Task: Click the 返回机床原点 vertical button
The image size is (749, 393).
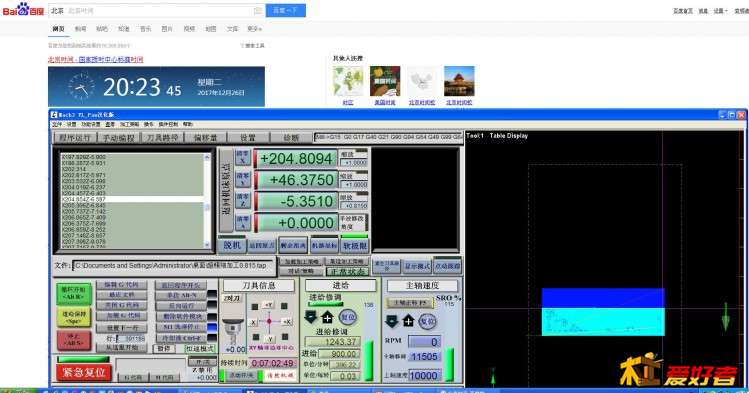Action: tap(226, 190)
